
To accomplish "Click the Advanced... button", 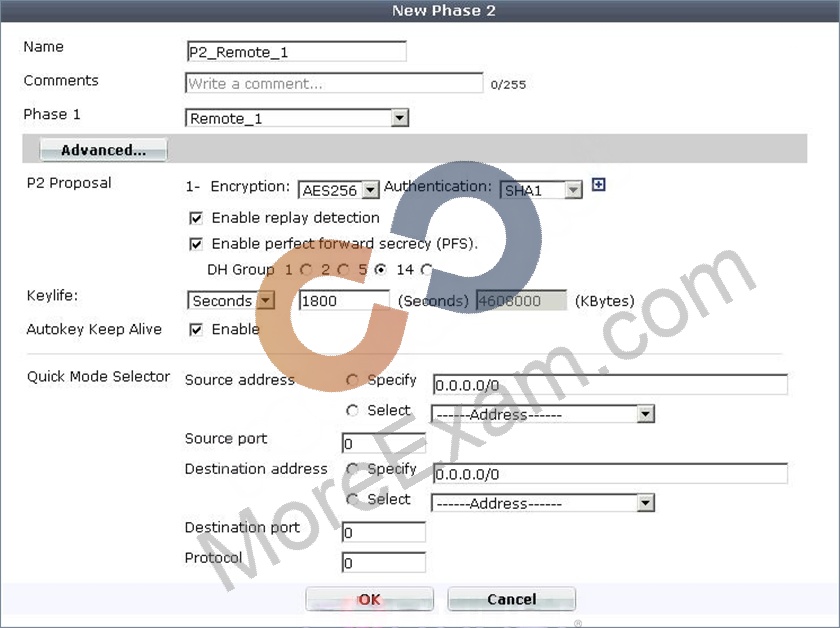I will coord(103,149).
